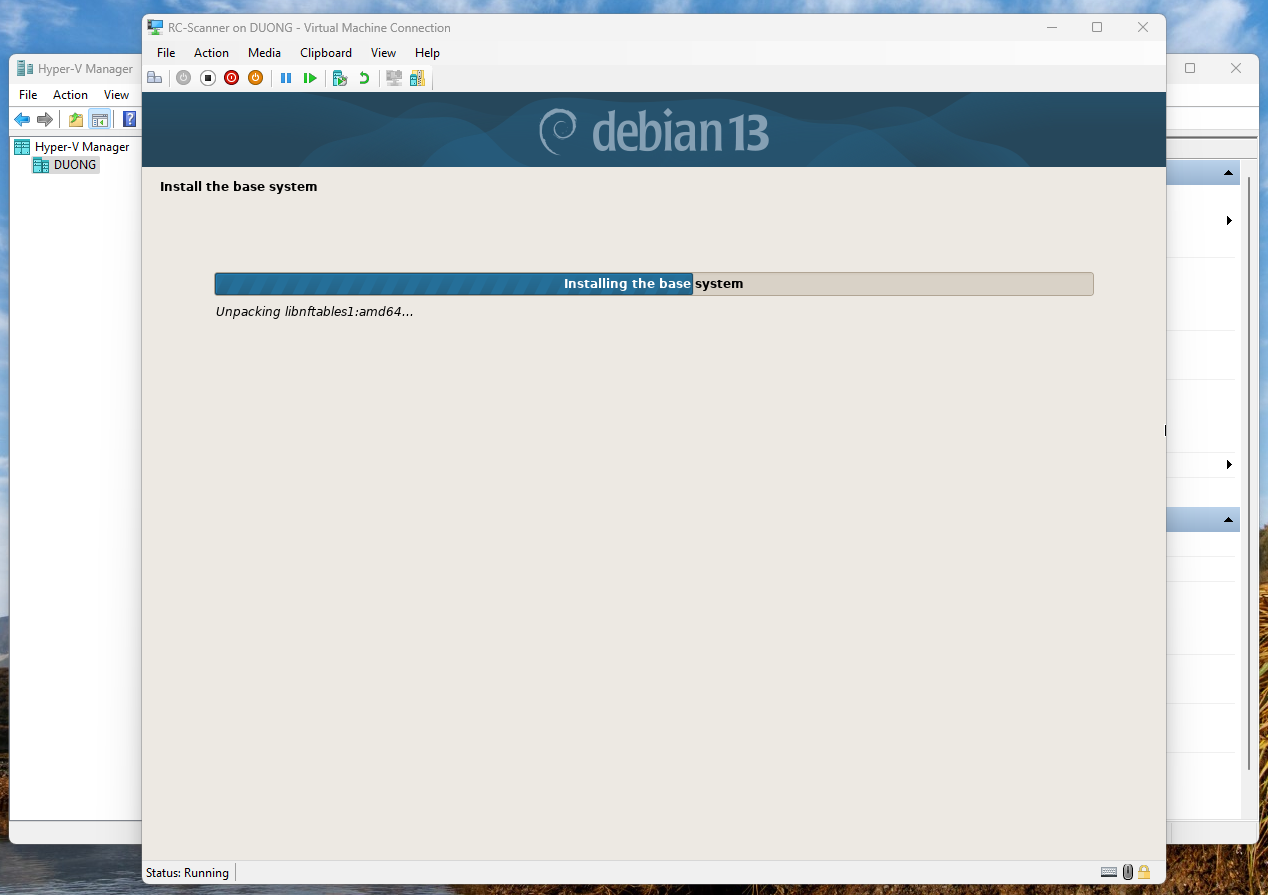The image size is (1268, 895).
Task: Create a checkpoint using the toolbar icon
Action: click(x=340, y=78)
